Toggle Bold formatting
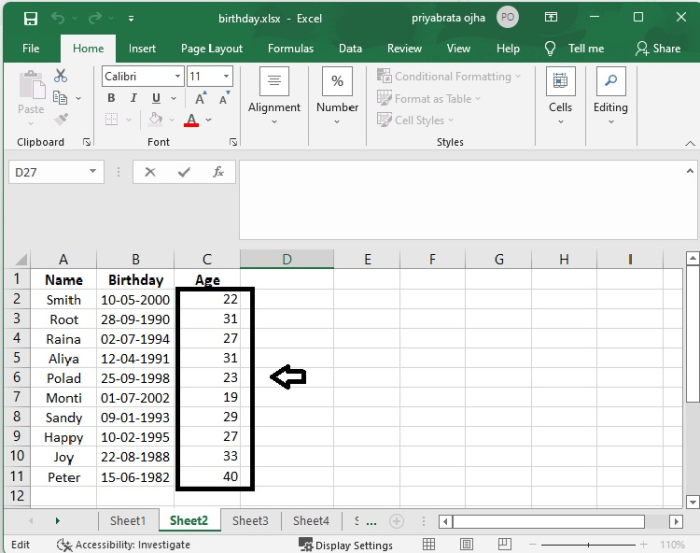 pyautogui.click(x=111, y=98)
